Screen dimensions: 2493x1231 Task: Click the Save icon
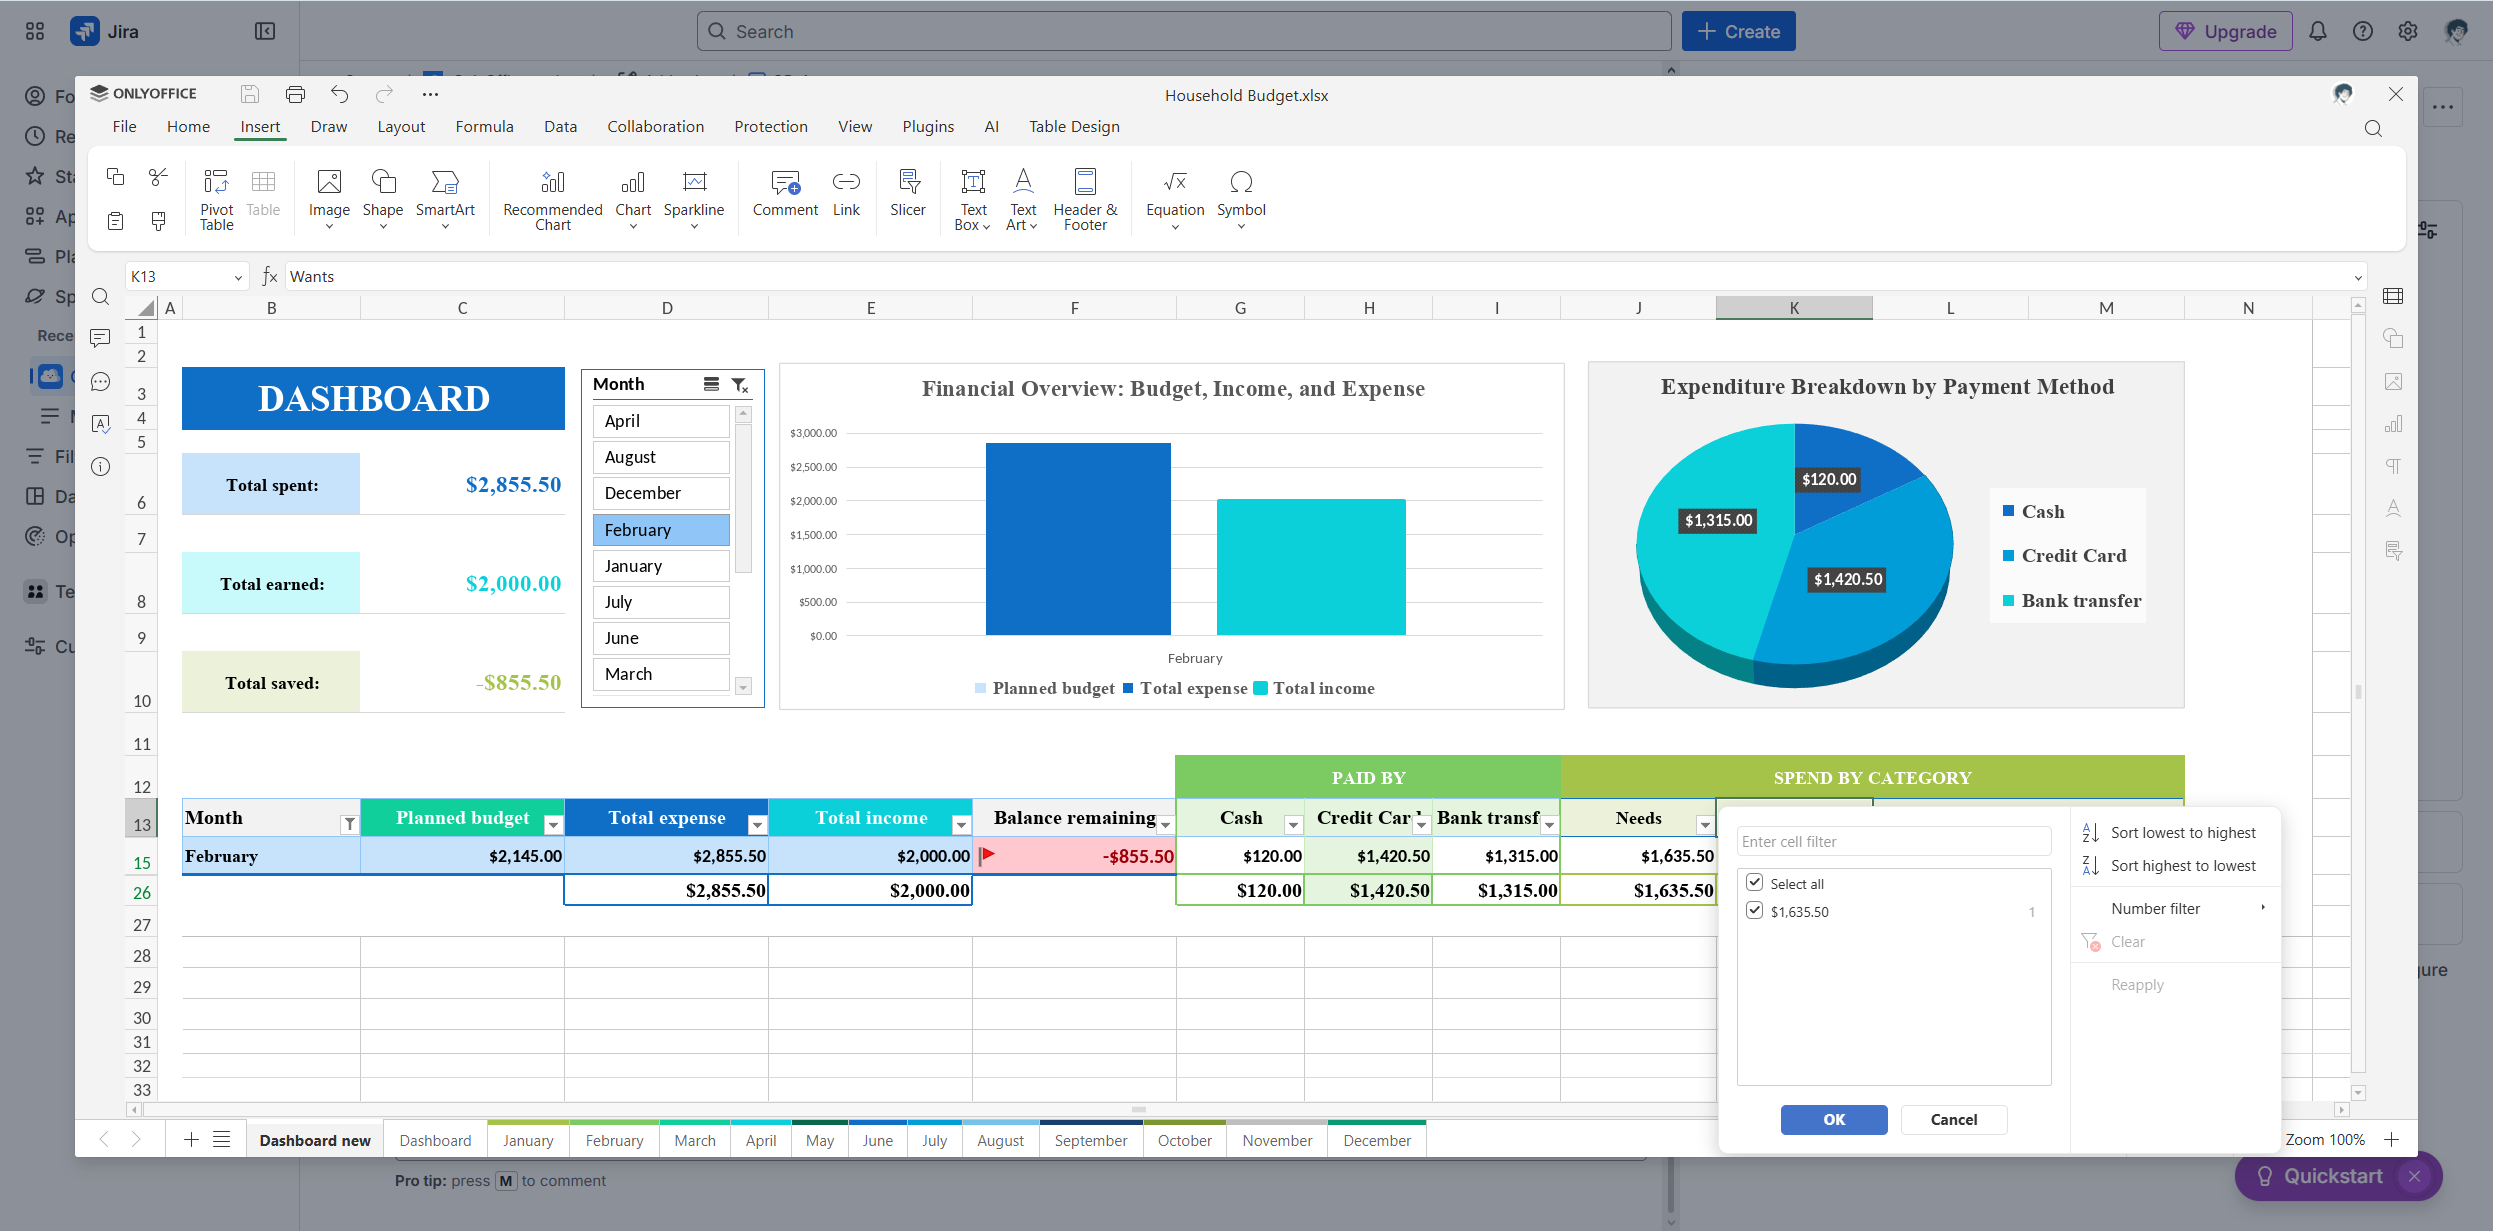pos(249,93)
